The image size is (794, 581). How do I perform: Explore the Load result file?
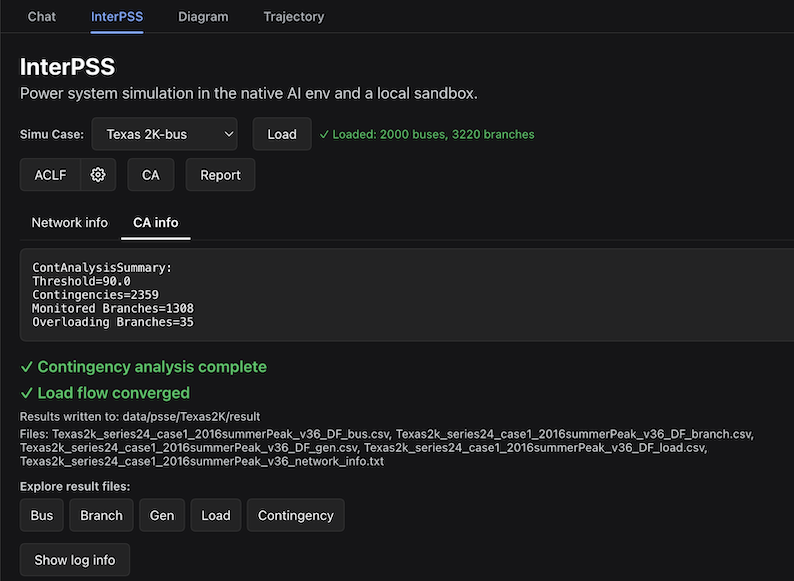tap(216, 515)
